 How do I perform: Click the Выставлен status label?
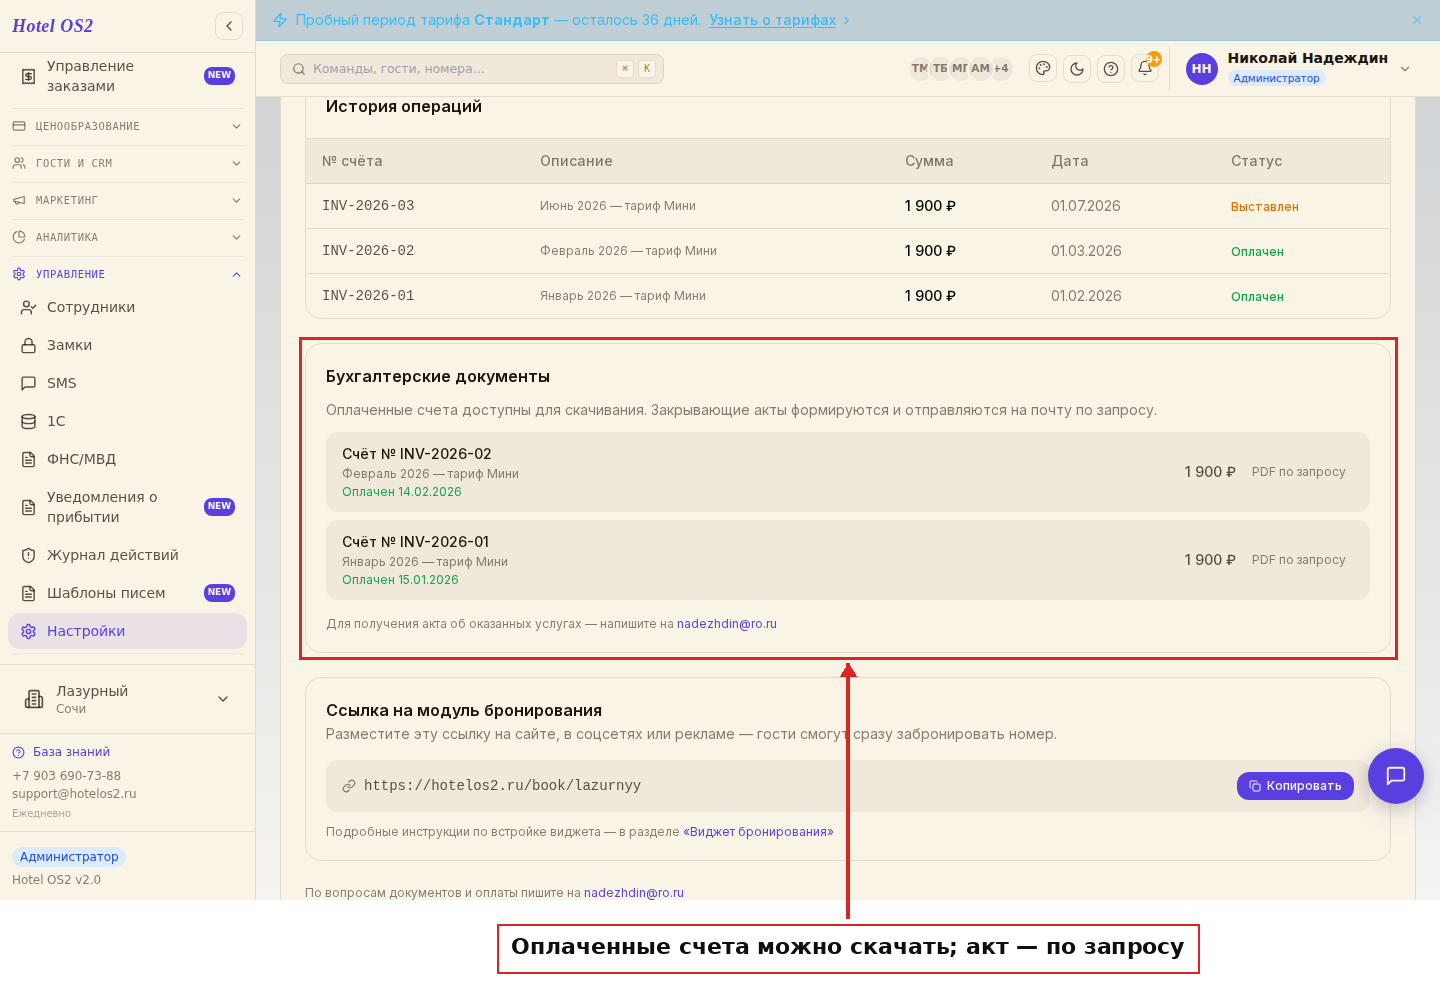click(x=1264, y=207)
